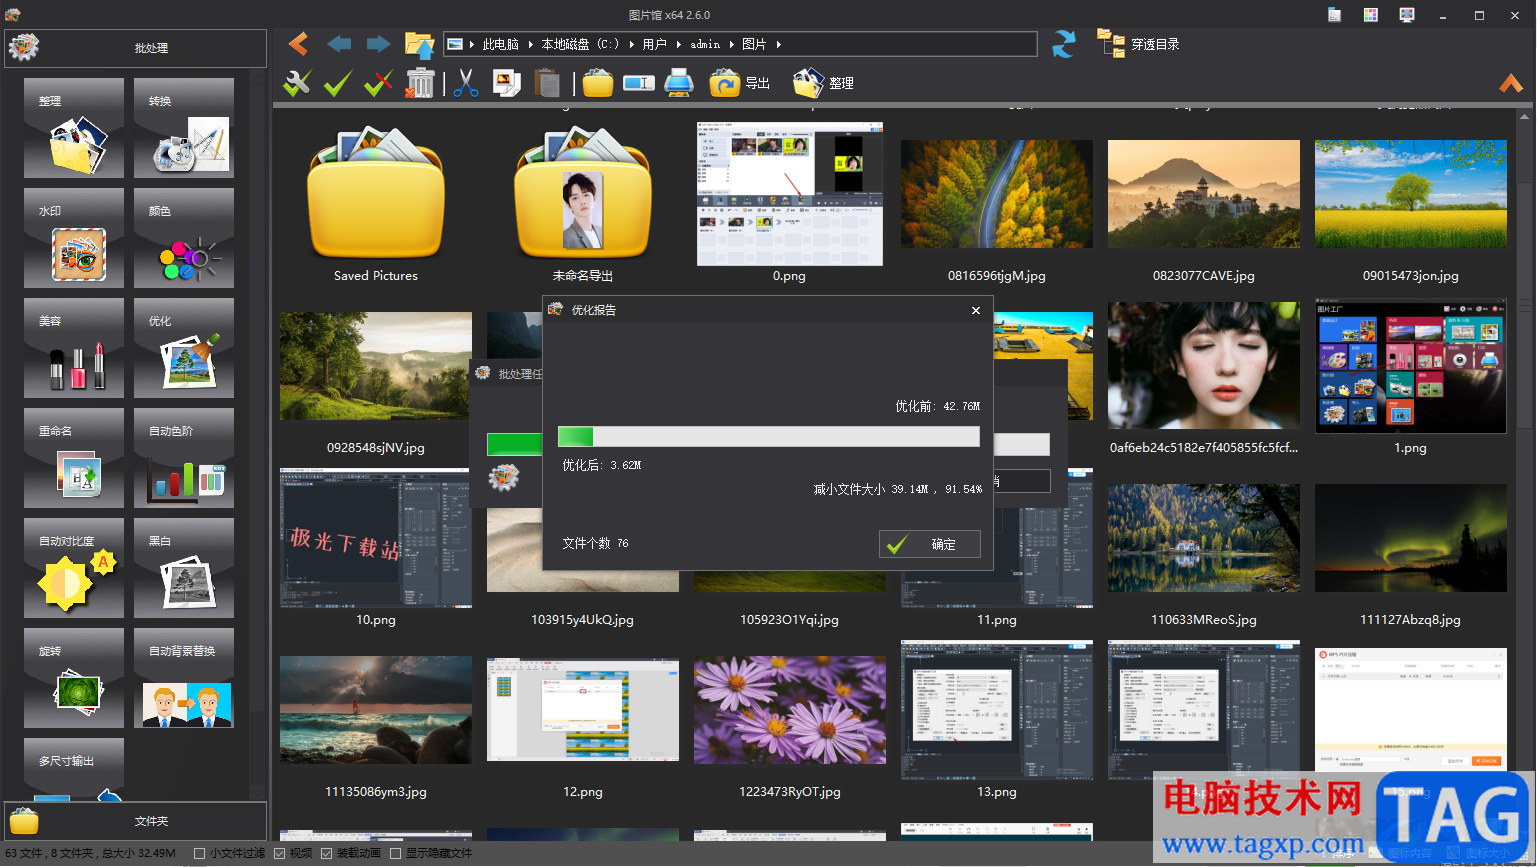Click the 整理 button in the top toolbar

coord(823,83)
